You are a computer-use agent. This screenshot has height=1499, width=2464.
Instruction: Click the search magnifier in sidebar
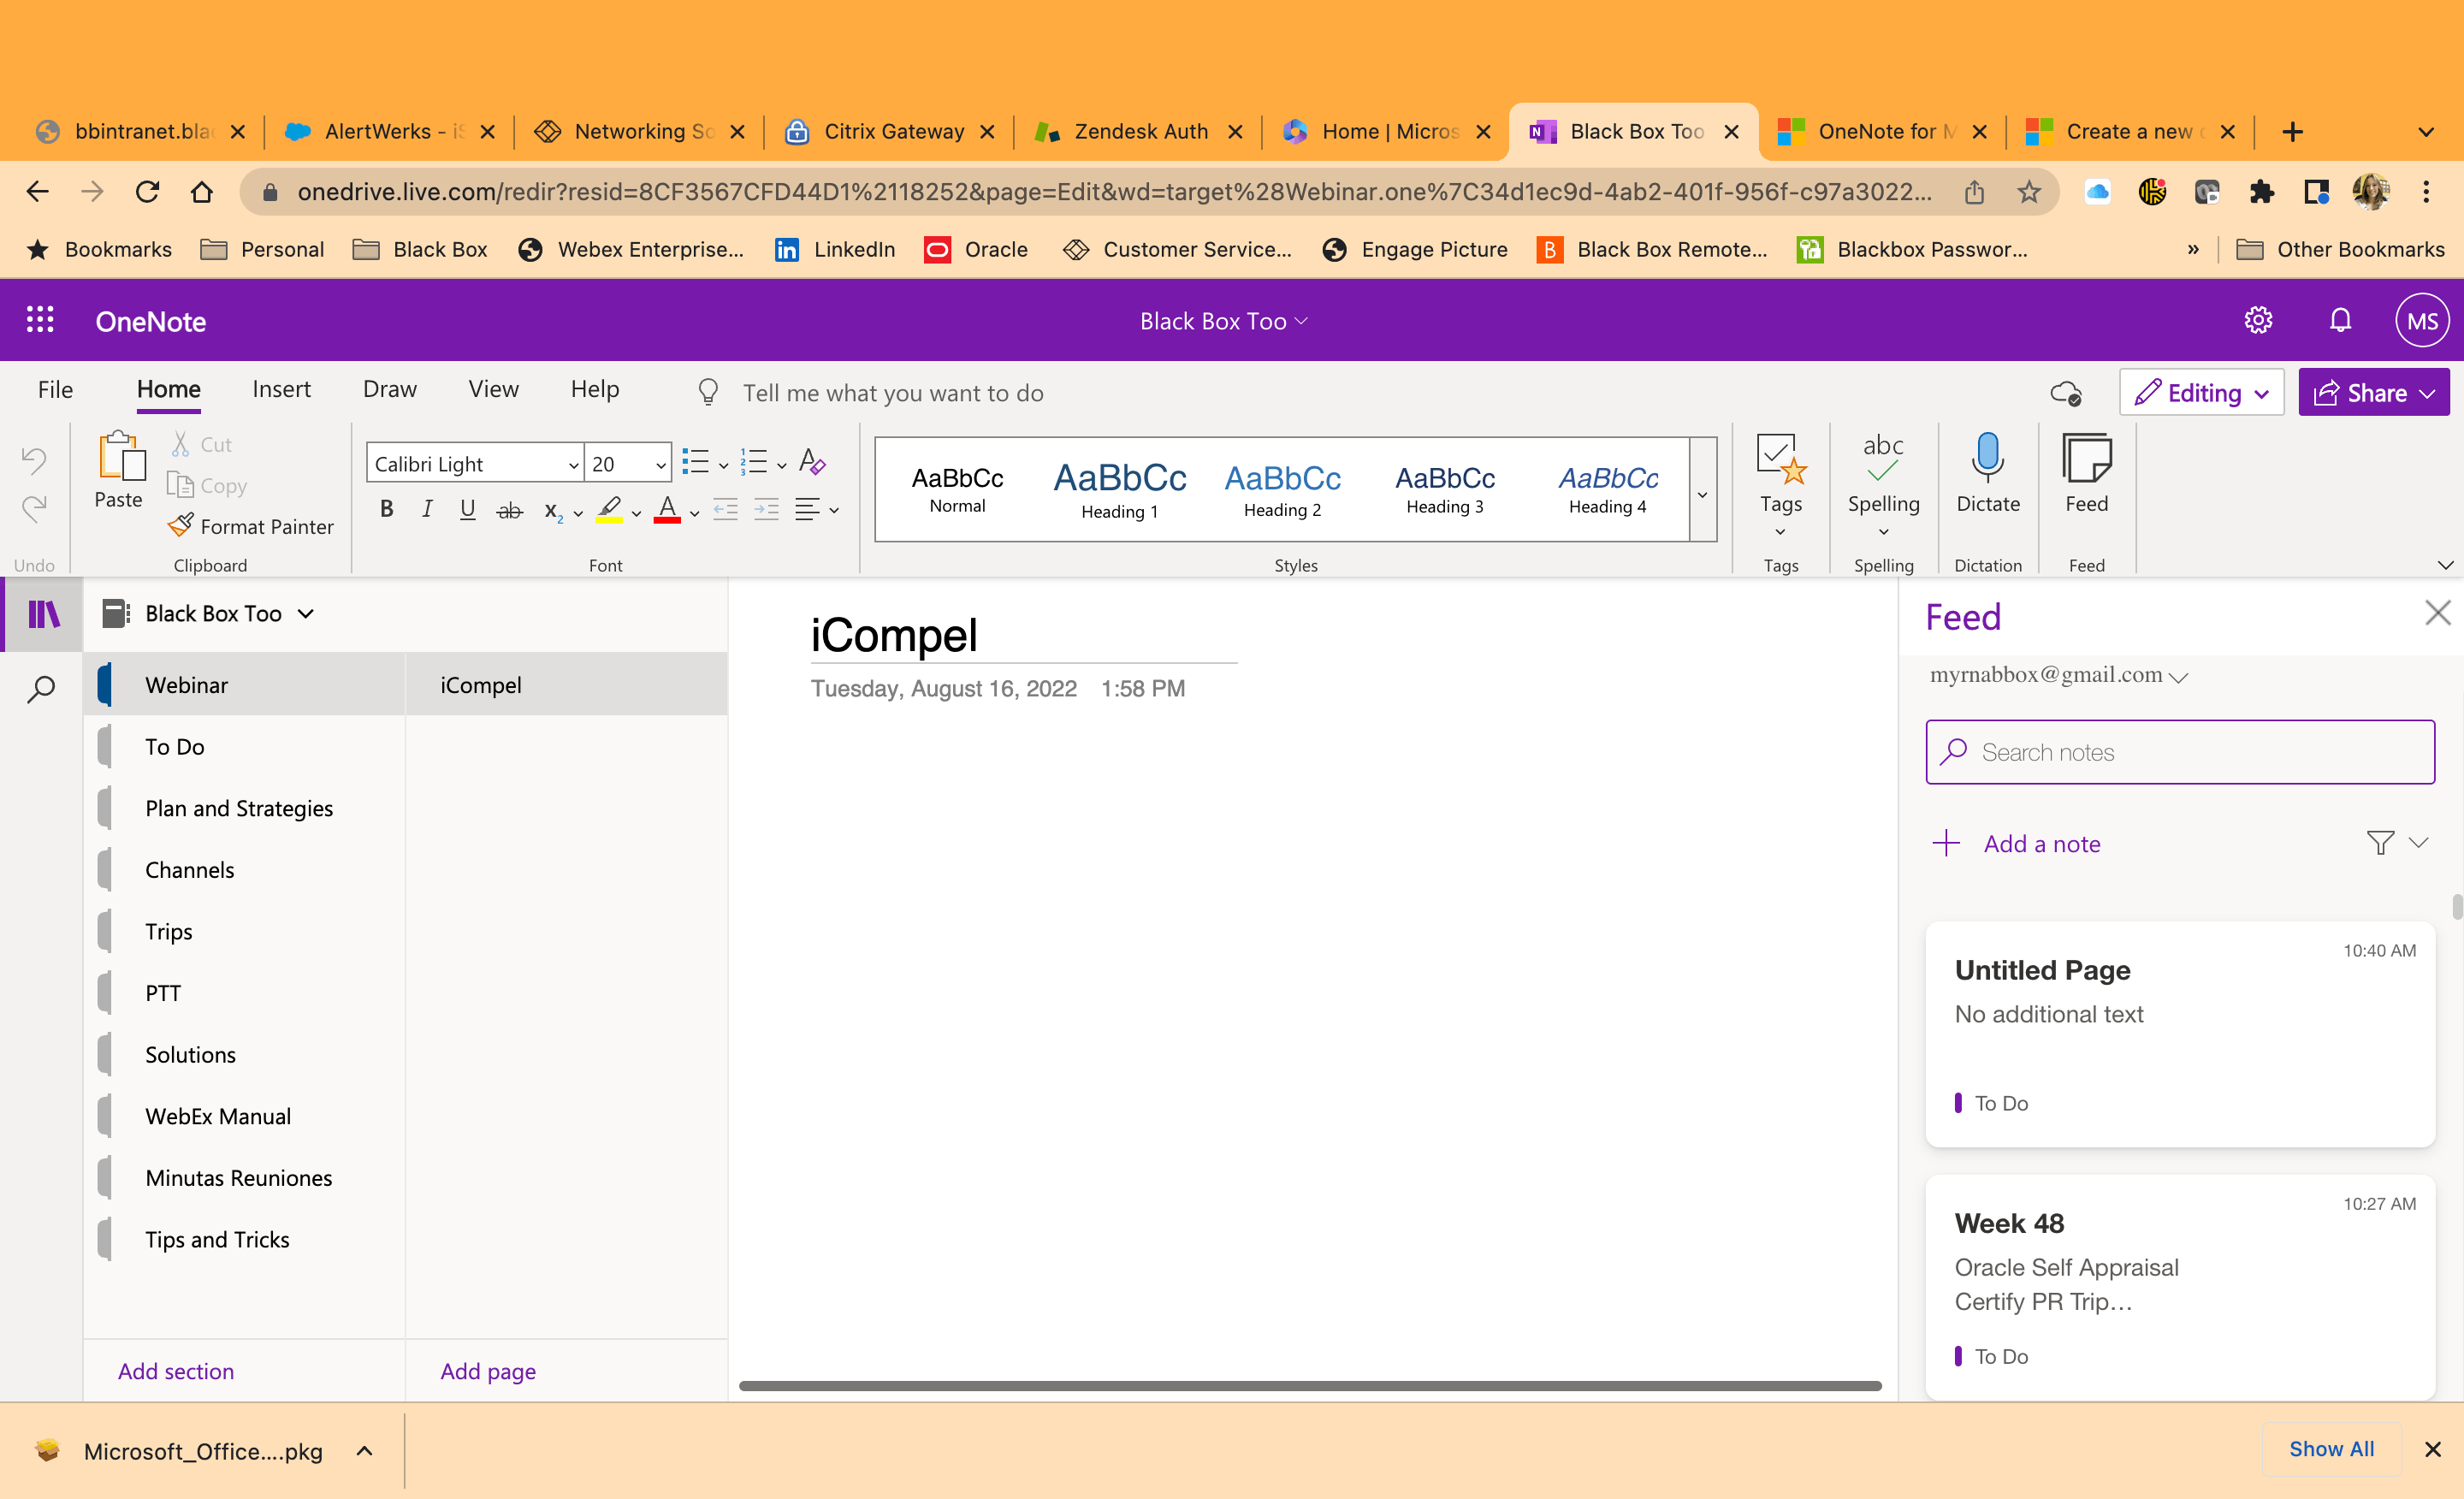pos(41,689)
